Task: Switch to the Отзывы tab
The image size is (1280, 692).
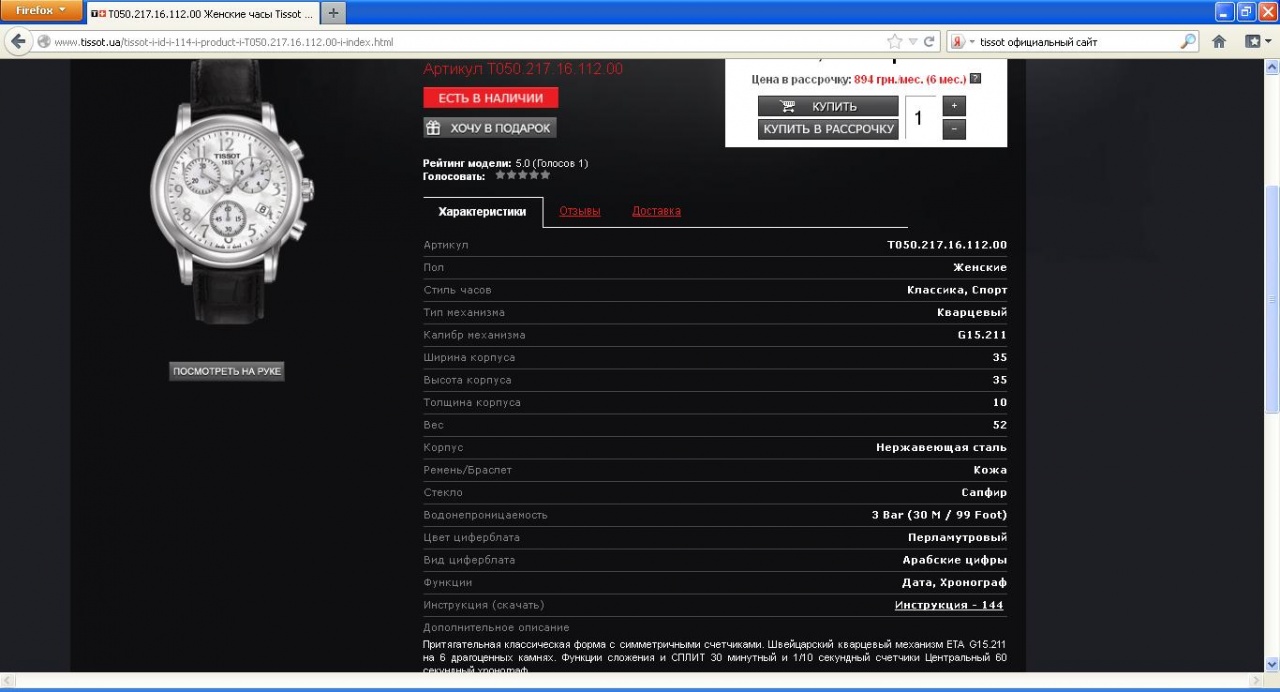Action: click(580, 211)
